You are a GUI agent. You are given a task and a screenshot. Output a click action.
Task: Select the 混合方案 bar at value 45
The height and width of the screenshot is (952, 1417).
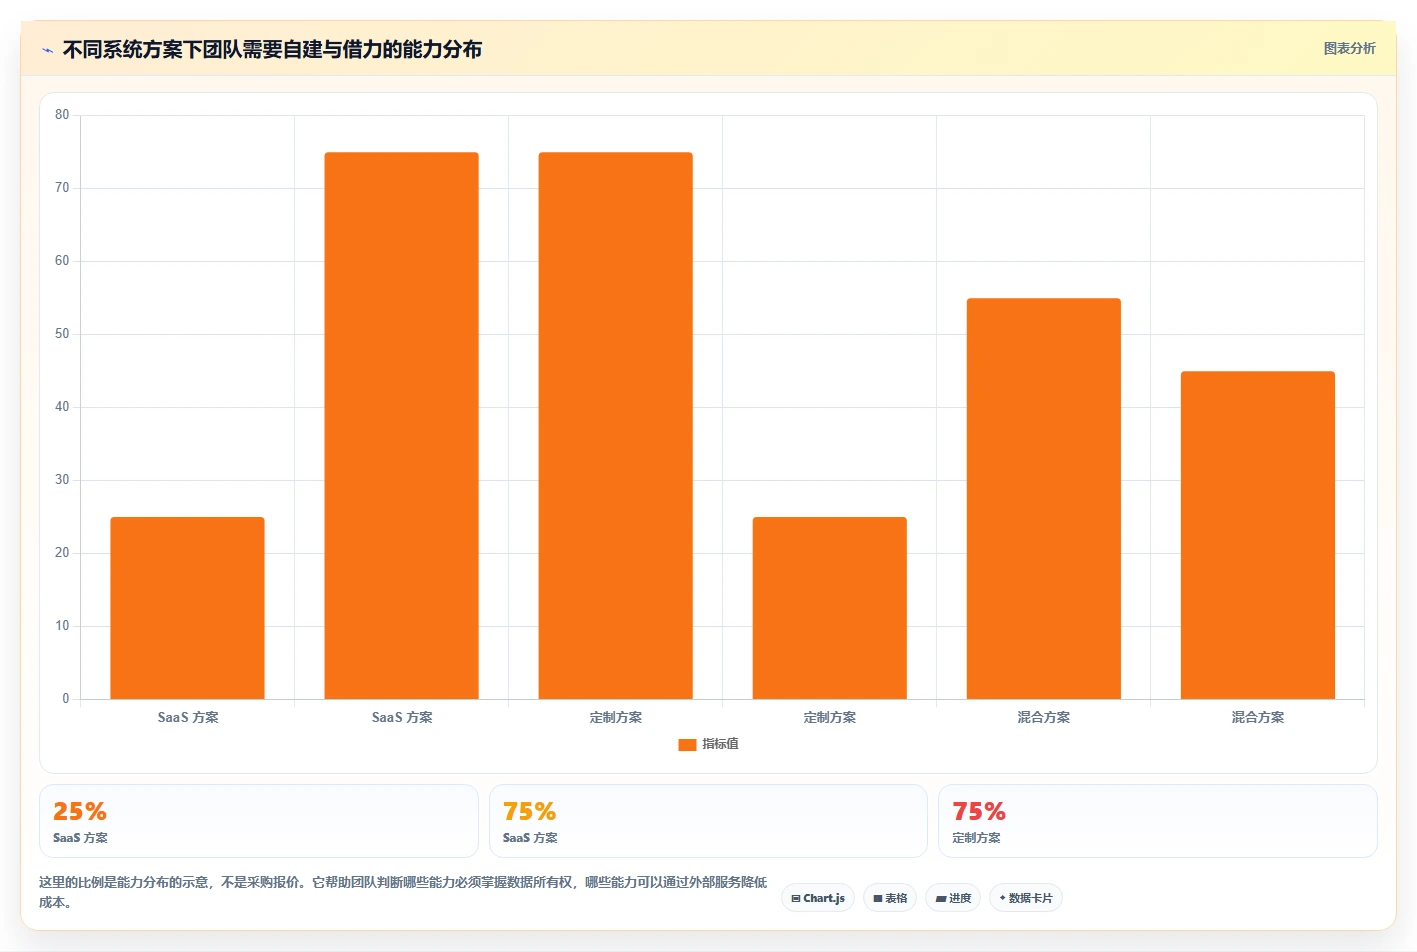(1257, 535)
